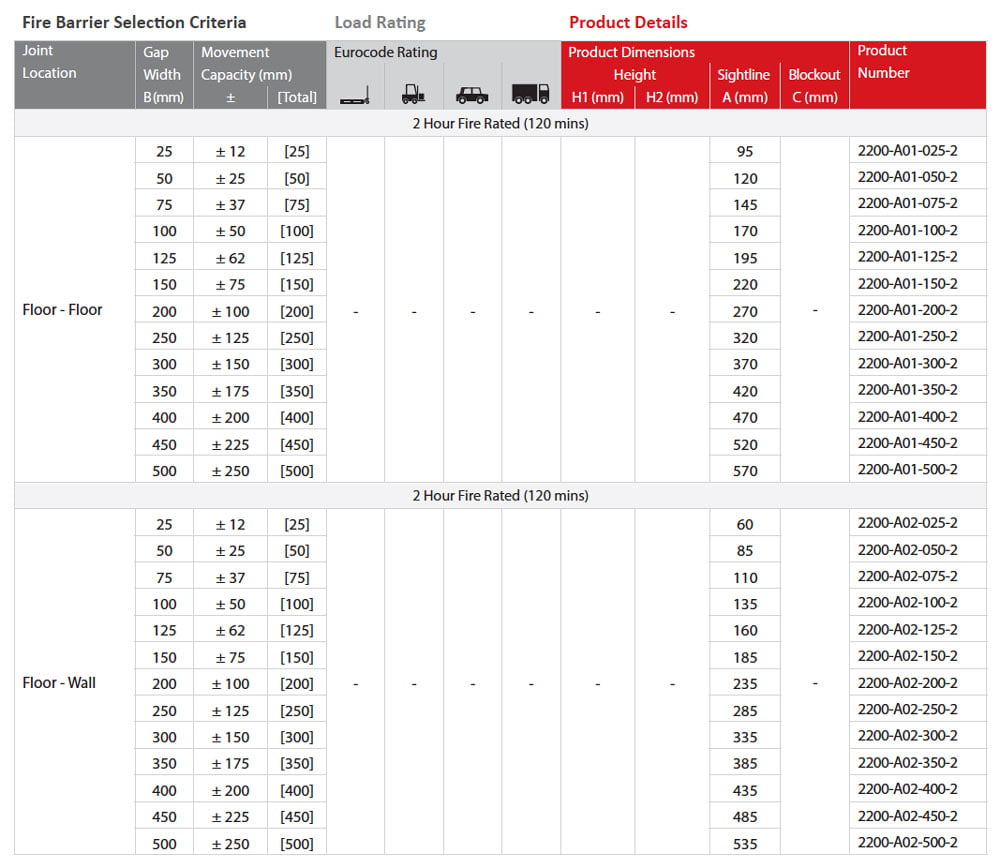Click the Blockout C (mm) column header
1000x868 pixels.
coord(814,86)
